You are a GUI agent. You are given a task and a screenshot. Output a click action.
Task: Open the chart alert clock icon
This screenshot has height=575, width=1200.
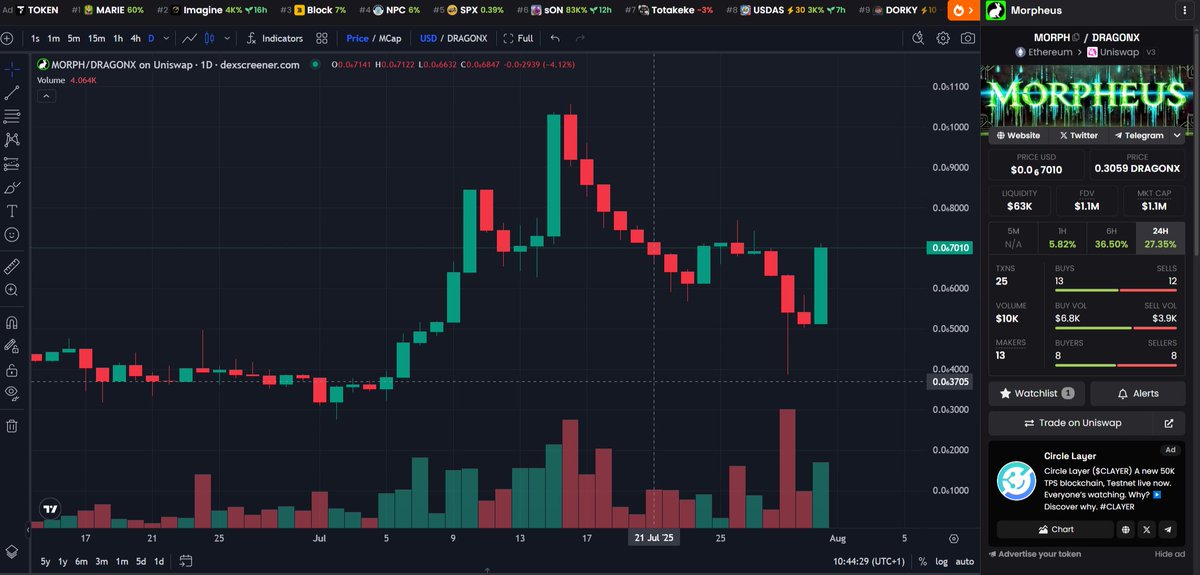[x=919, y=38]
